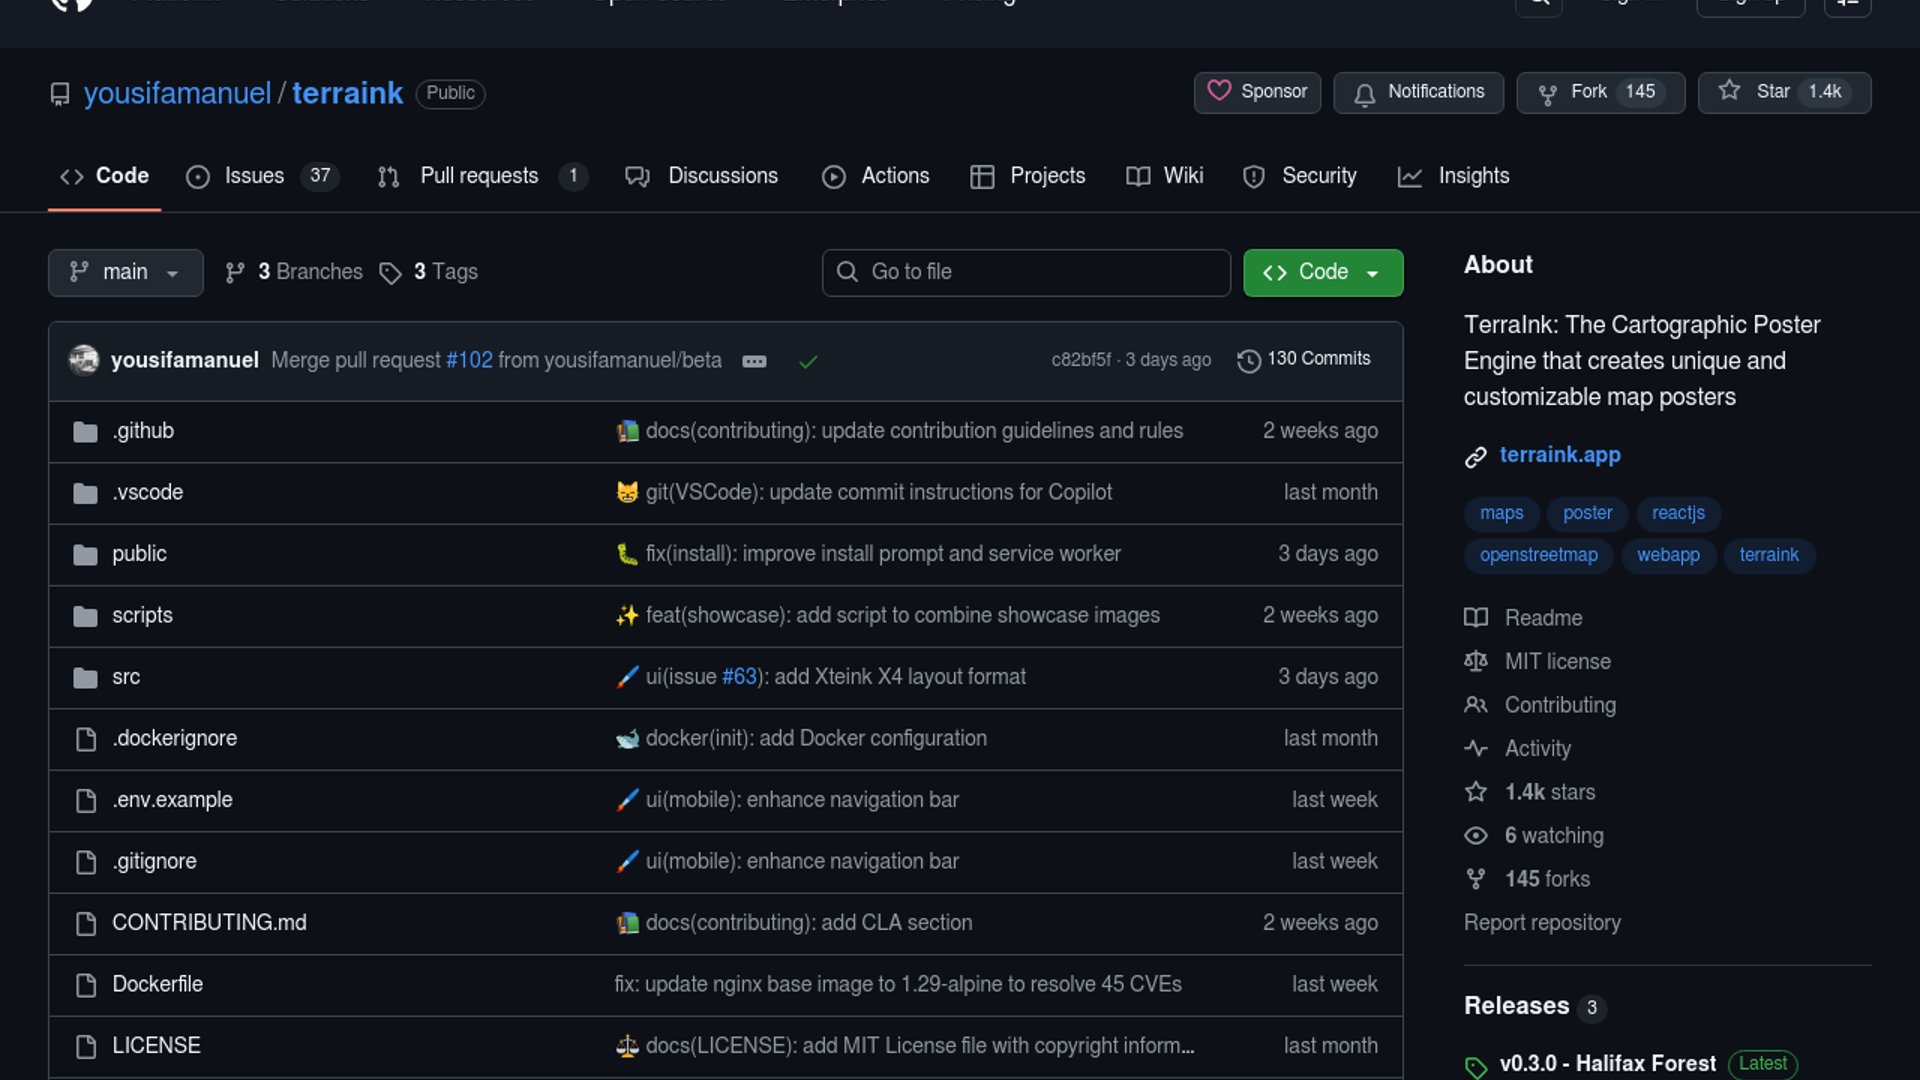Click the 3 Branches icon link
This screenshot has height=1080, width=1920.
[x=235, y=272]
